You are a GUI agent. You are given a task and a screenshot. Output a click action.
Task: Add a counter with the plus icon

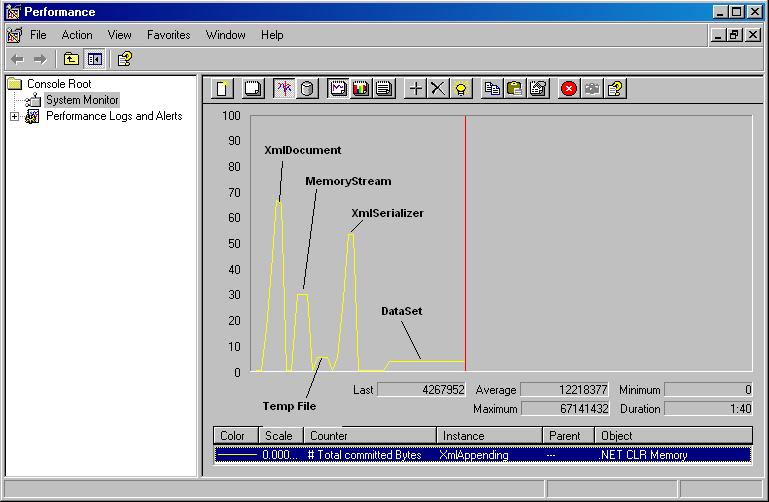coord(415,89)
